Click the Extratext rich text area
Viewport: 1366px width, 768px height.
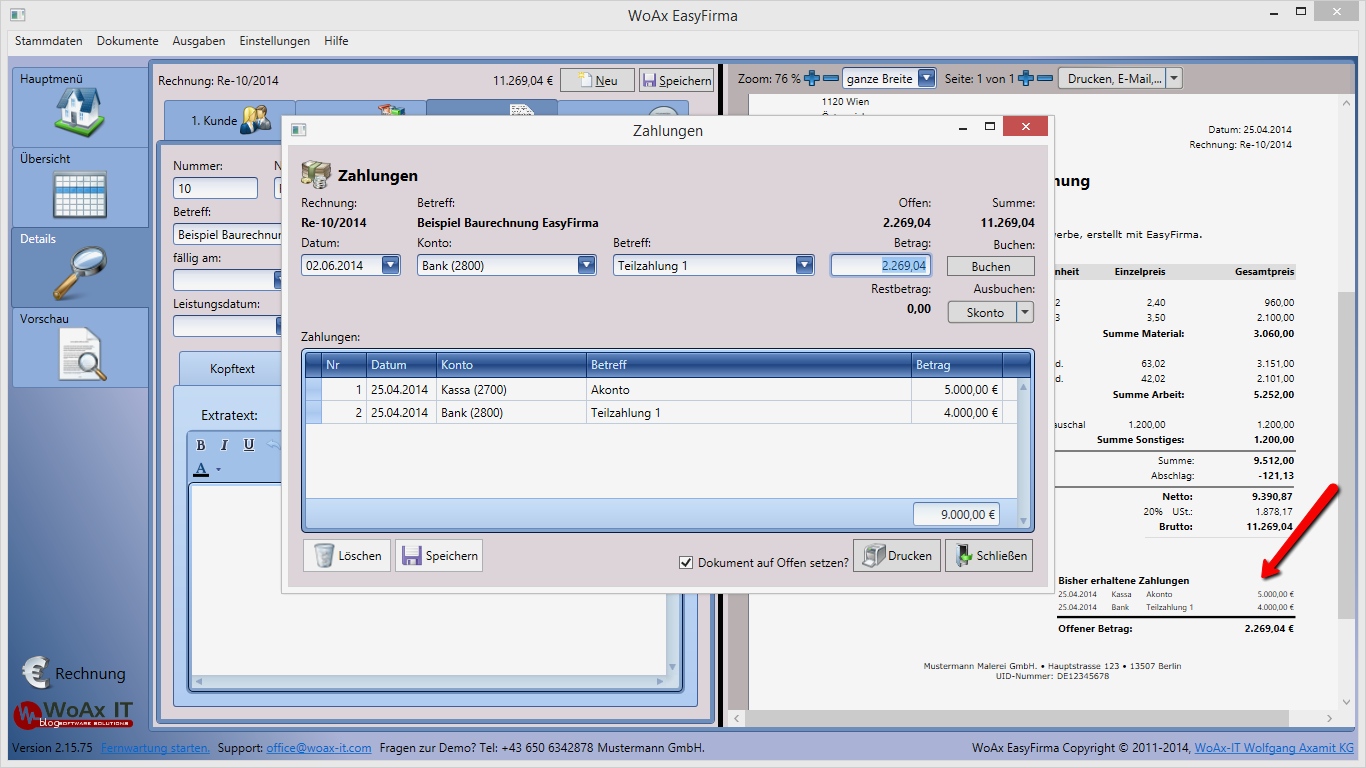[x=430, y=578]
